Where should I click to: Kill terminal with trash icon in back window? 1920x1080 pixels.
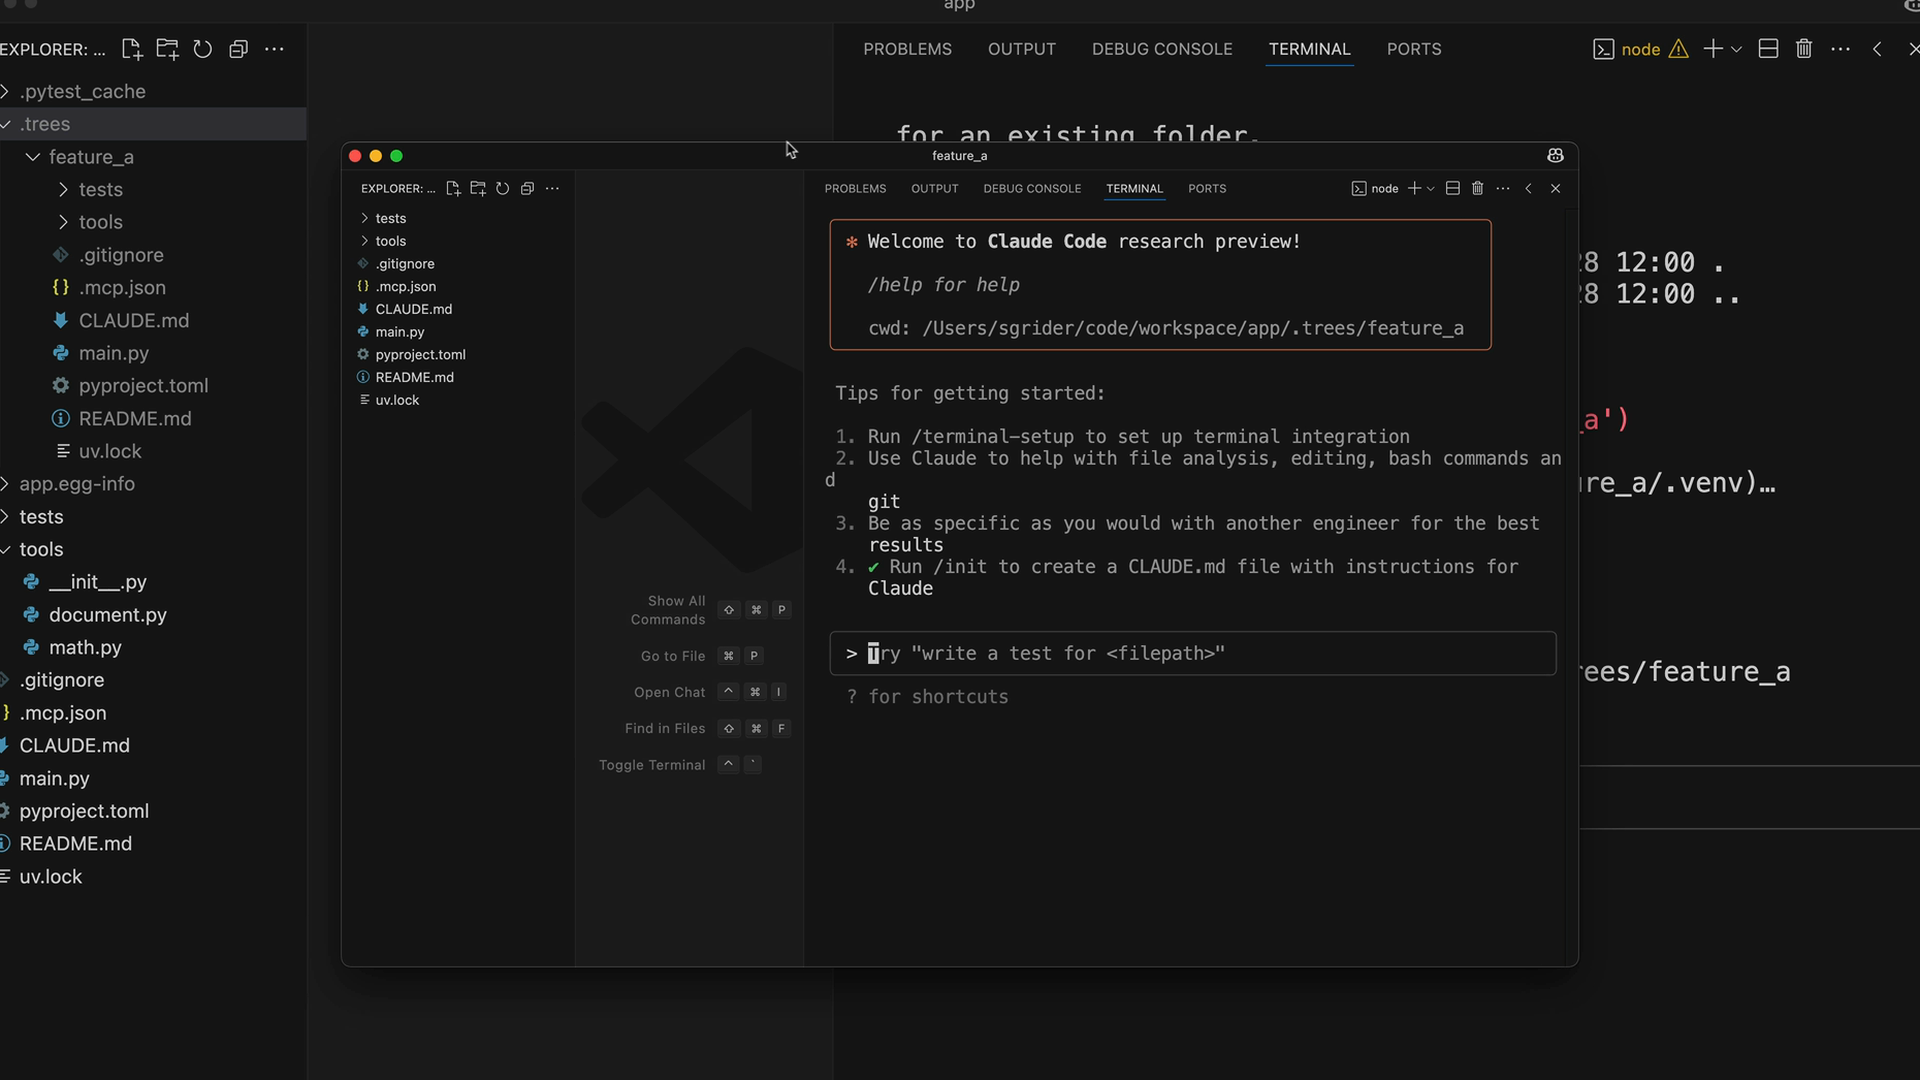(1804, 49)
